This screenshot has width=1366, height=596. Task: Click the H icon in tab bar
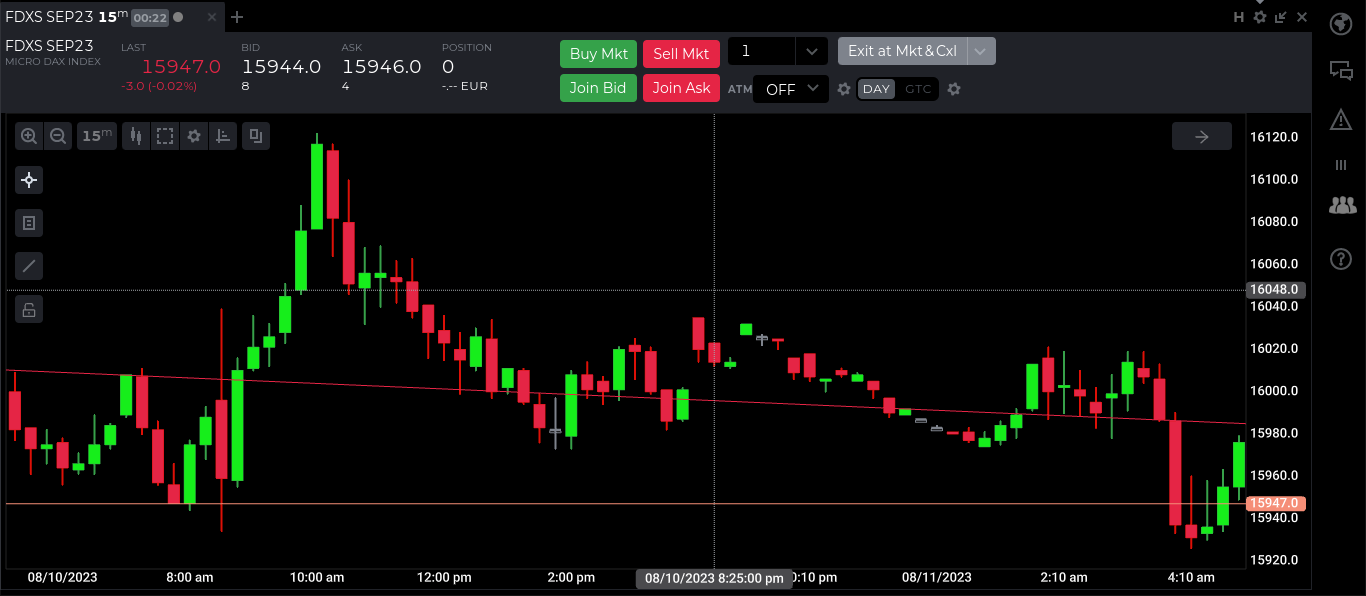coord(1239,17)
